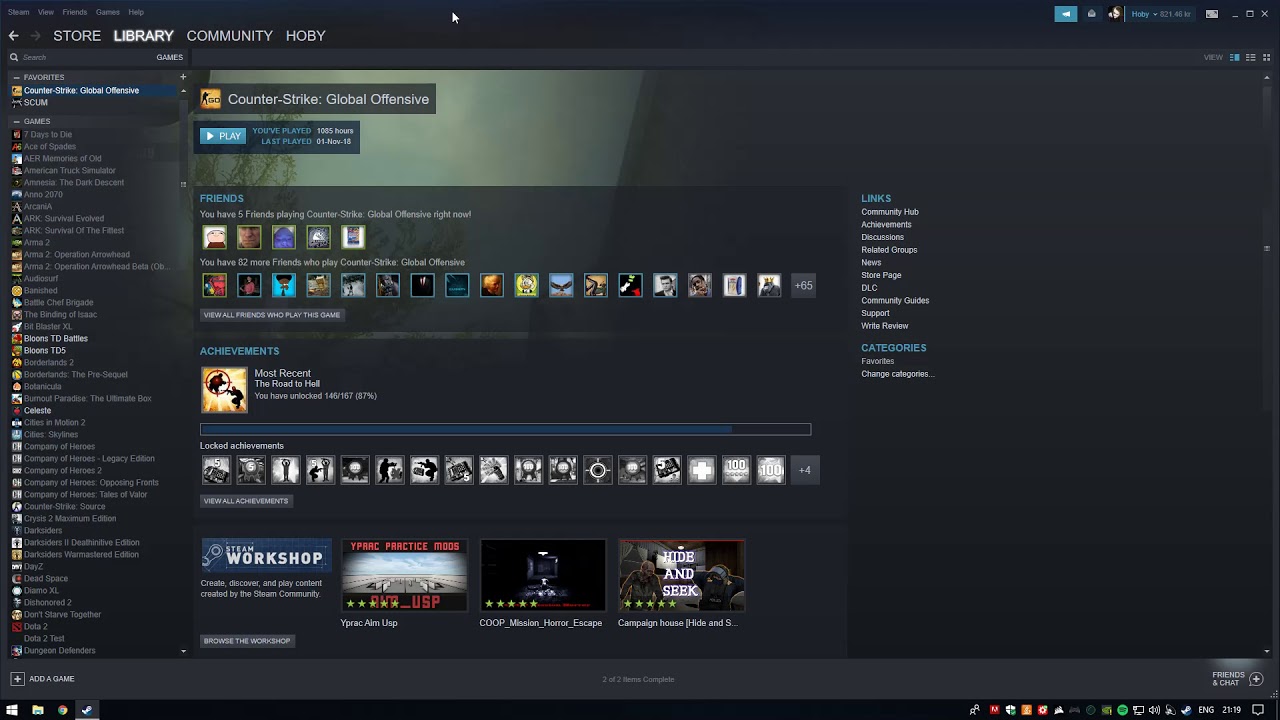Open the Friends menu
Screen dimensions: 1280x720
(75, 12)
